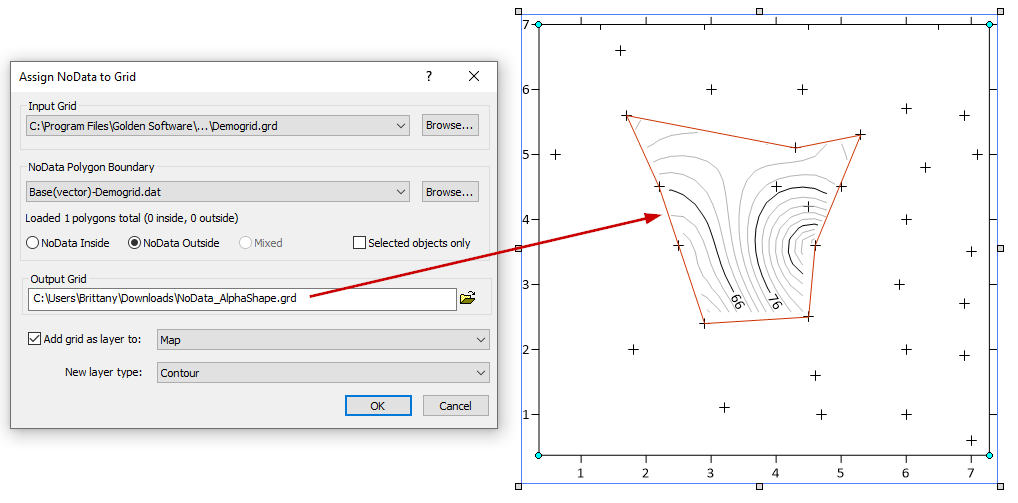Click Browse button for NoData Polygon Boundary
The image size is (1018, 503).
pyautogui.click(x=451, y=192)
